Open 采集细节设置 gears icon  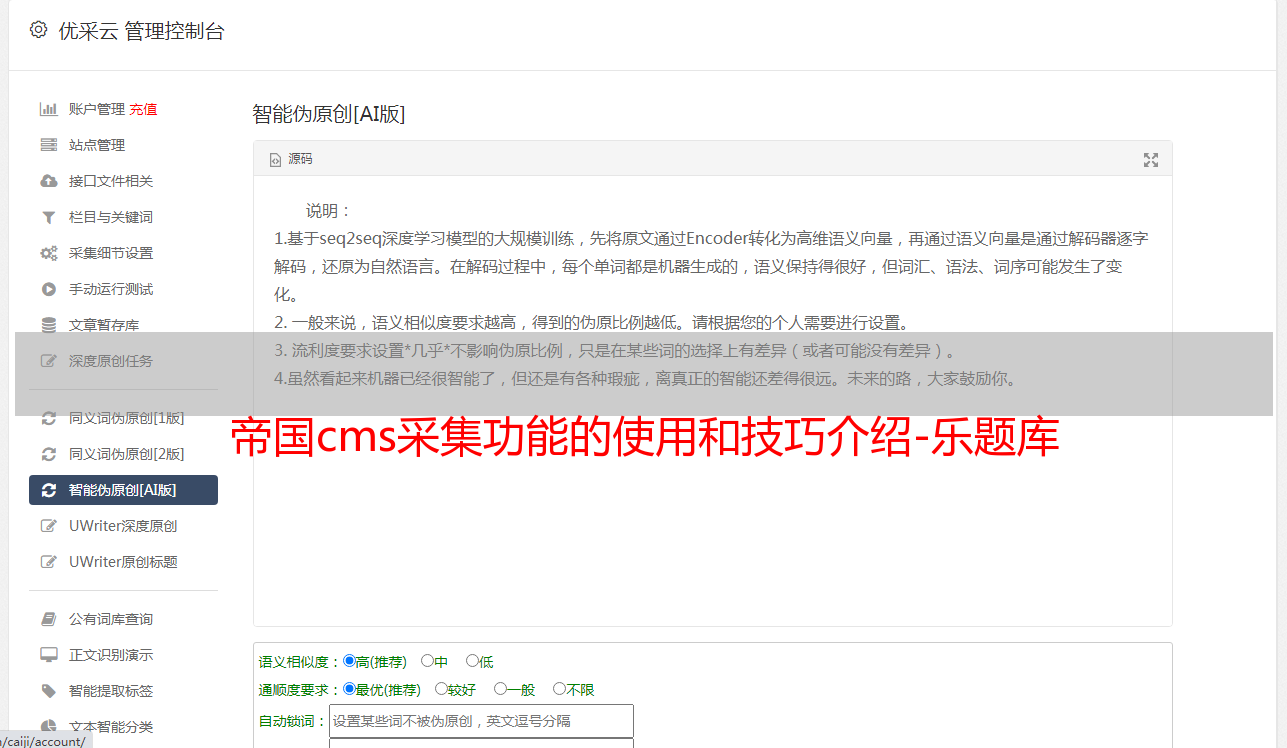coord(48,253)
